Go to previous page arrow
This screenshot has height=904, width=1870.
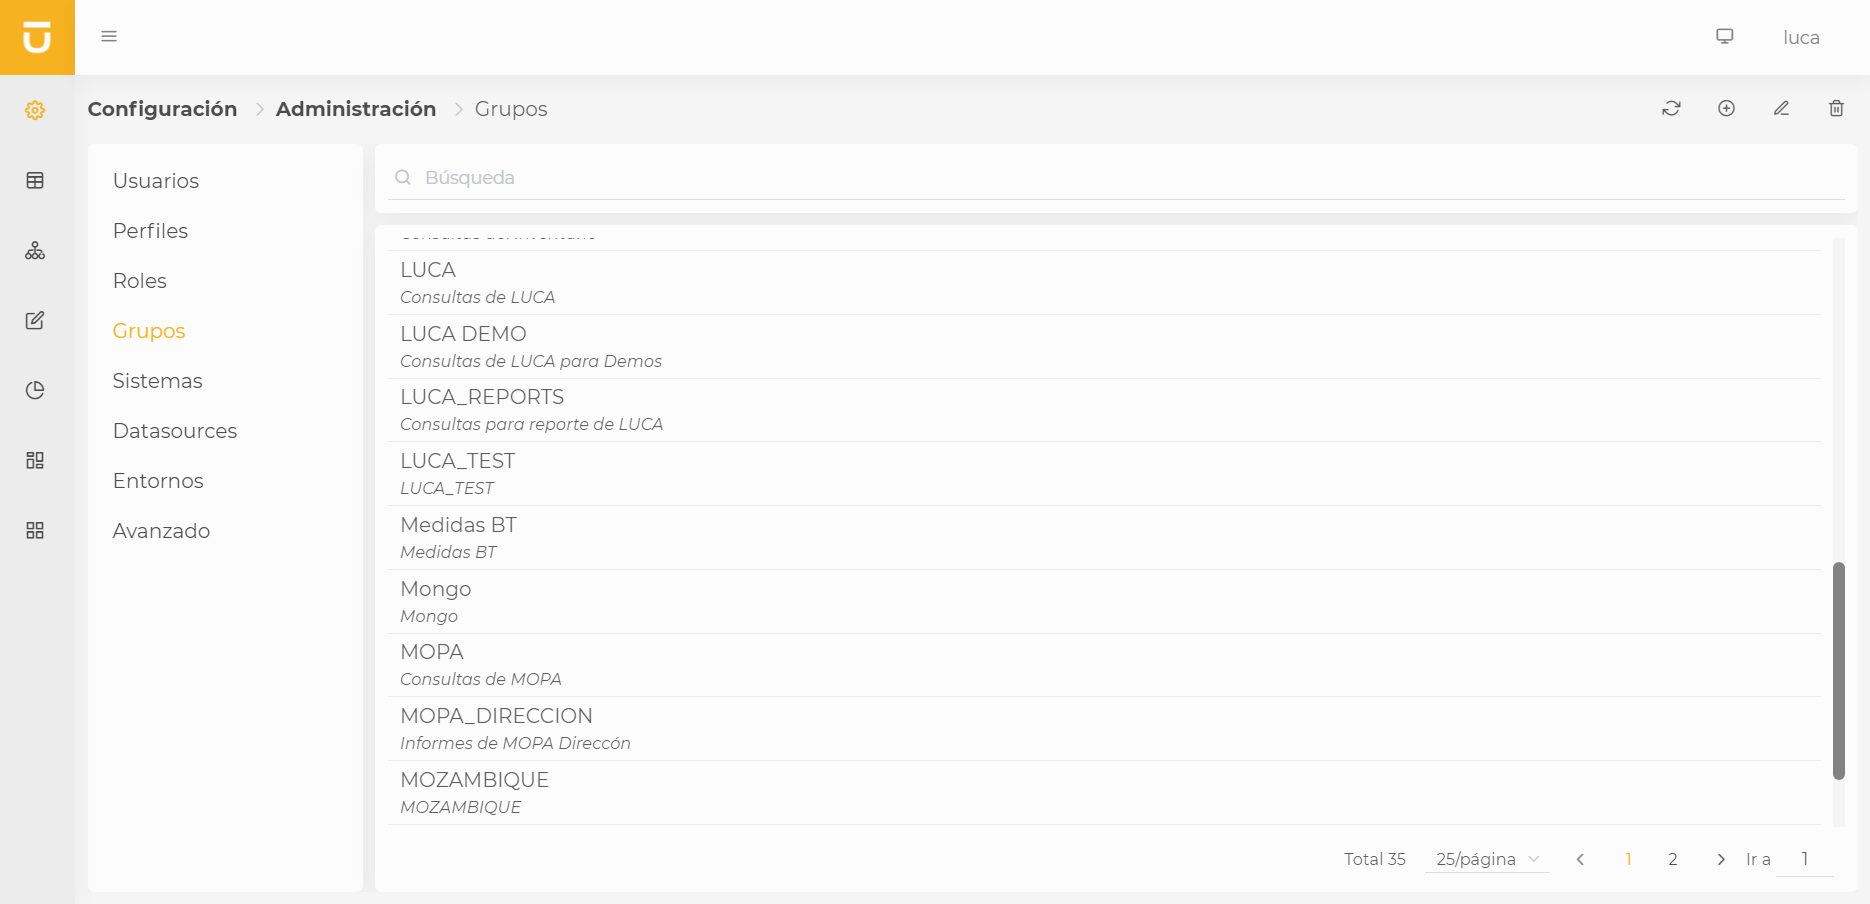1580,859
